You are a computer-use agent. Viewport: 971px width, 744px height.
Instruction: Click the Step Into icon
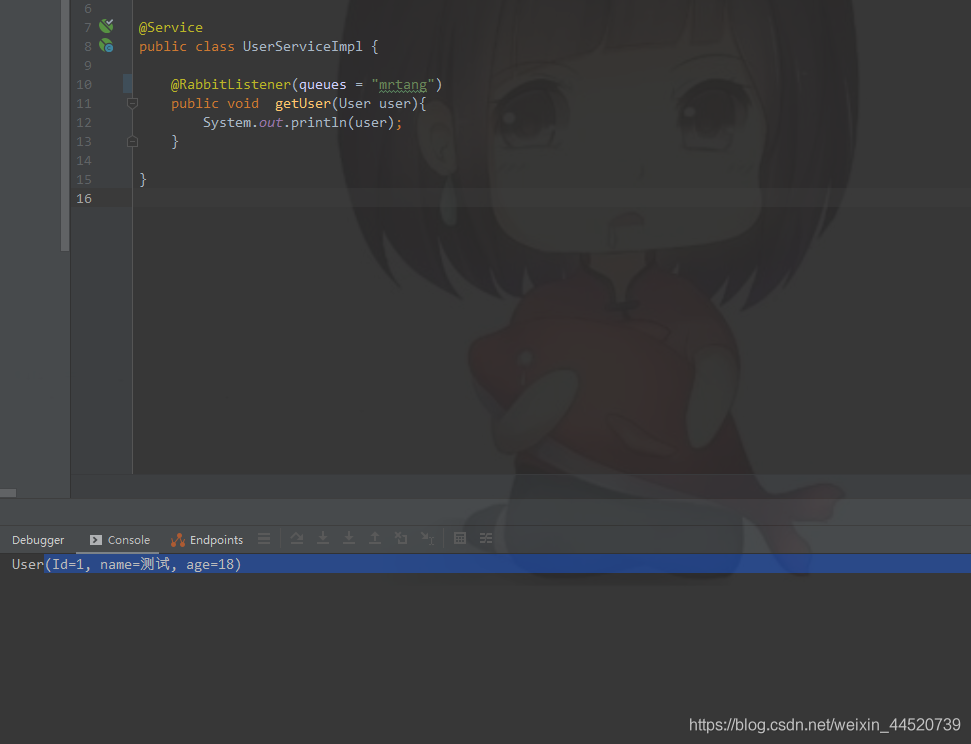pyautogui.click(x=323, y=538)
